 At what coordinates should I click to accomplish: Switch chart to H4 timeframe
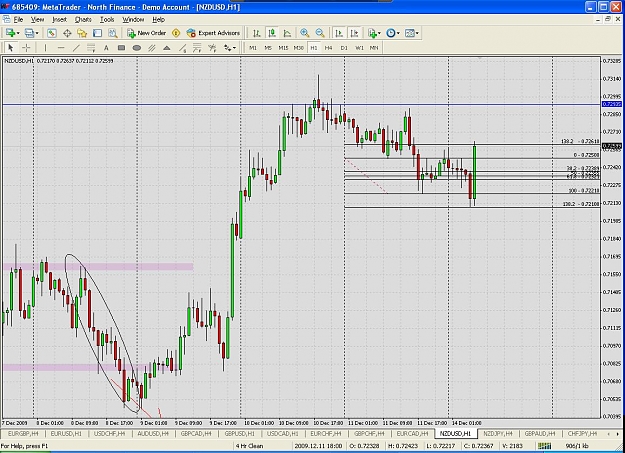coord(328,48)
